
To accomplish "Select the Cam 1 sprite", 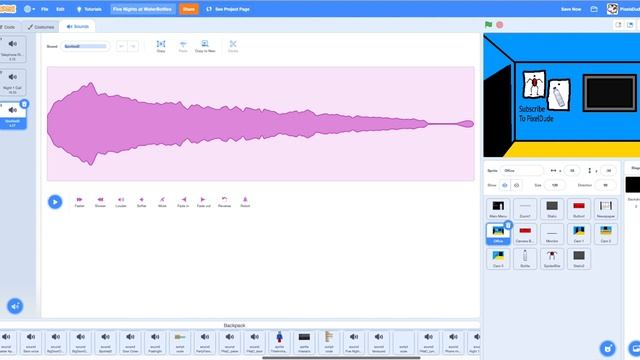I will tap(579, 234).
